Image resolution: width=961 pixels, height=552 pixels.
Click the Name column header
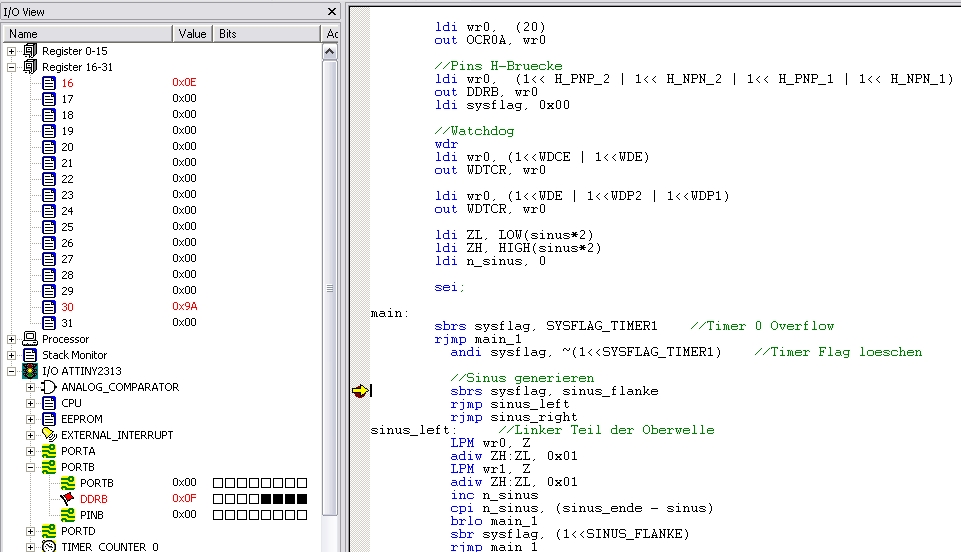[88, 34]
